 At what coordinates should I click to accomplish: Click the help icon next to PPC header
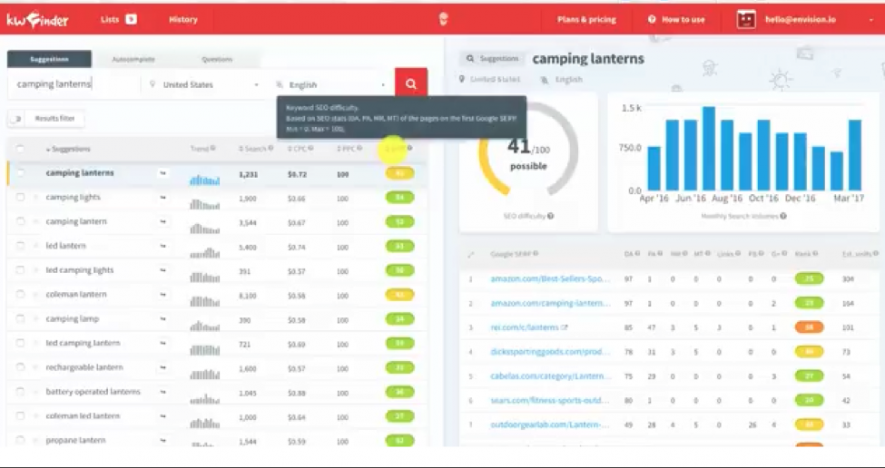tap(358, 148)
